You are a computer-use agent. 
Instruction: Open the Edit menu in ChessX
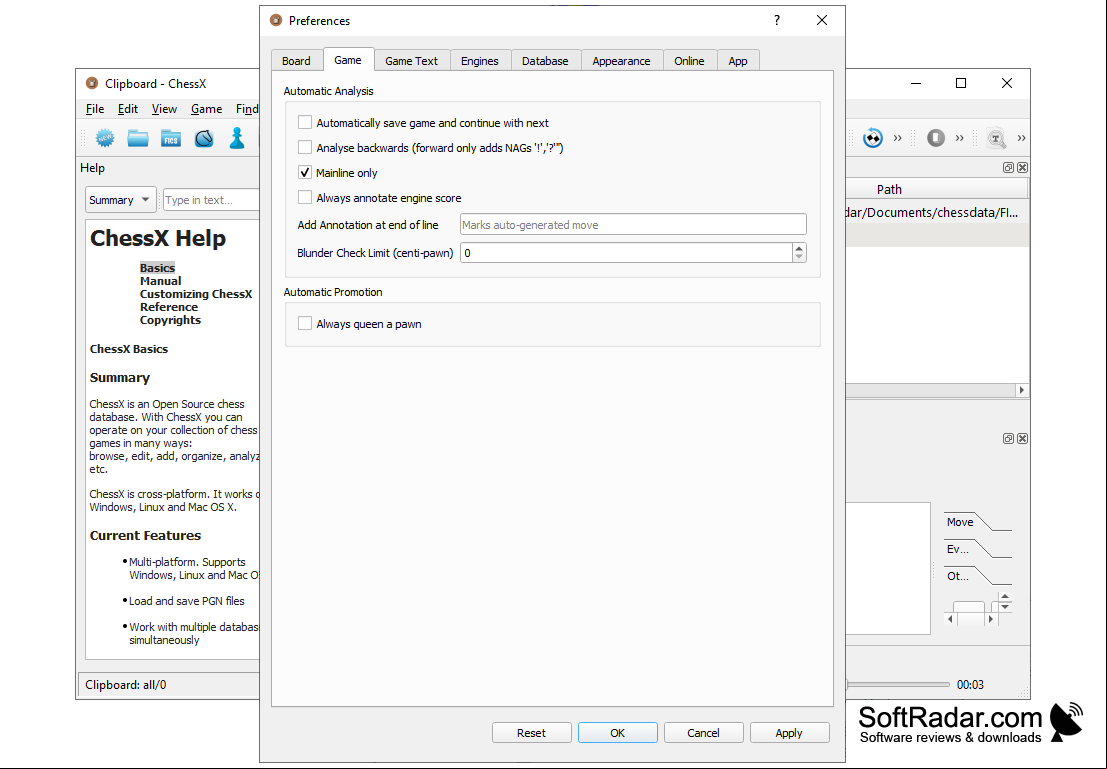coord(128,109)
